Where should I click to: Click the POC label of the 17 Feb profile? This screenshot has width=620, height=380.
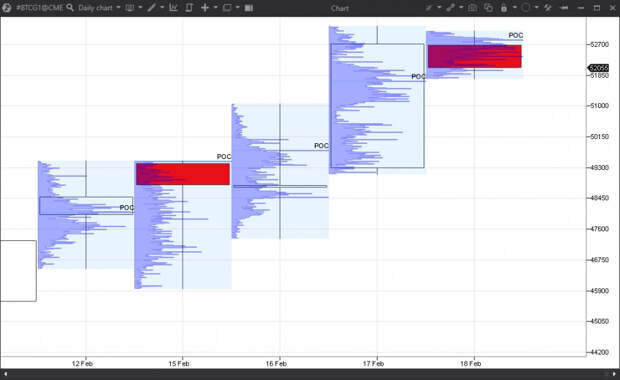418,76
